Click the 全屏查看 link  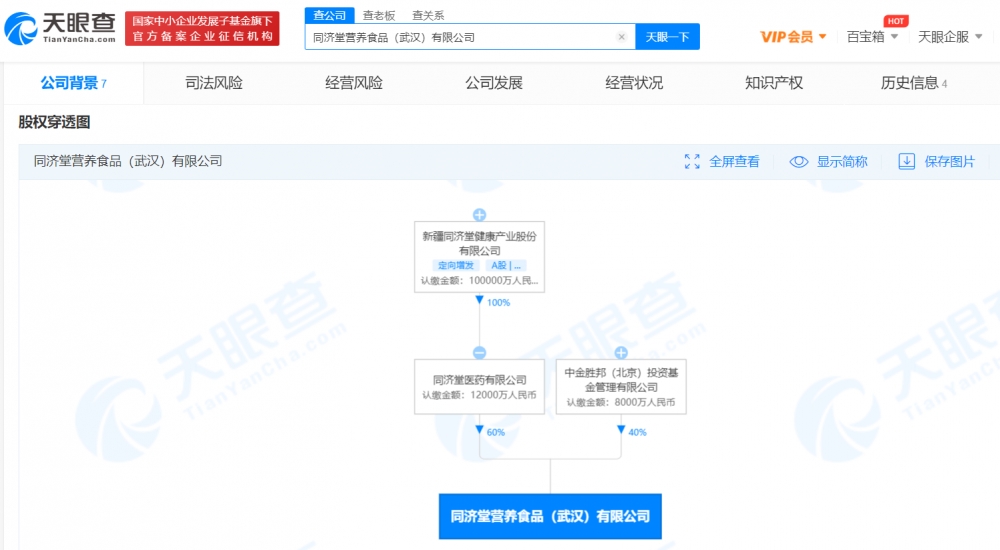tap(734, 161)
